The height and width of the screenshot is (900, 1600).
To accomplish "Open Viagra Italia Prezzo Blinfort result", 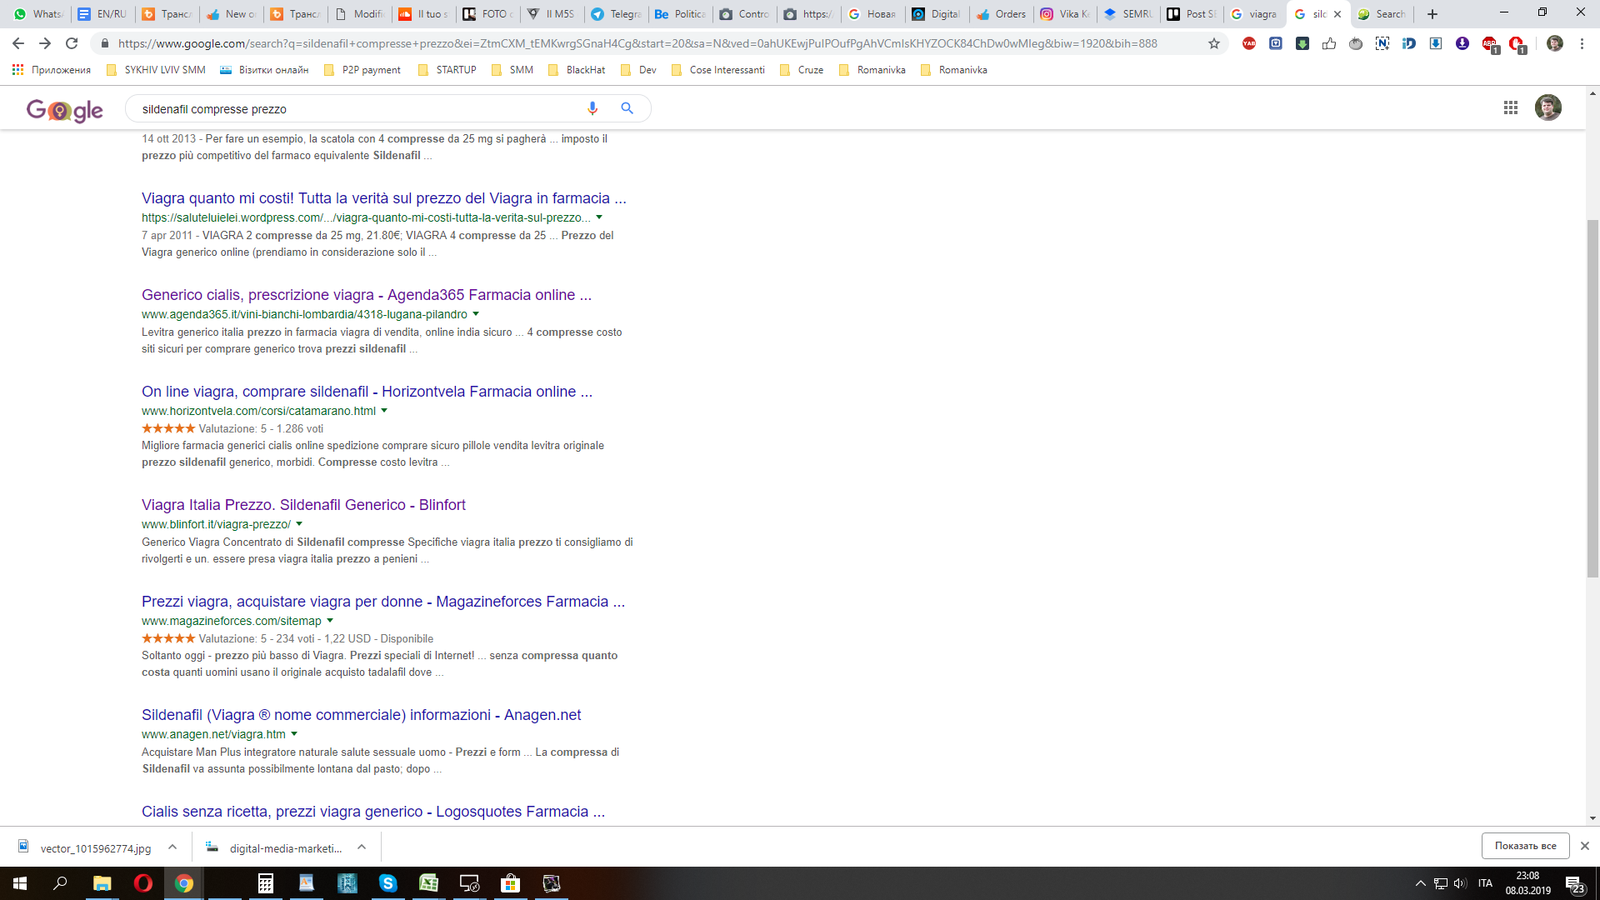I will (304, 505).
